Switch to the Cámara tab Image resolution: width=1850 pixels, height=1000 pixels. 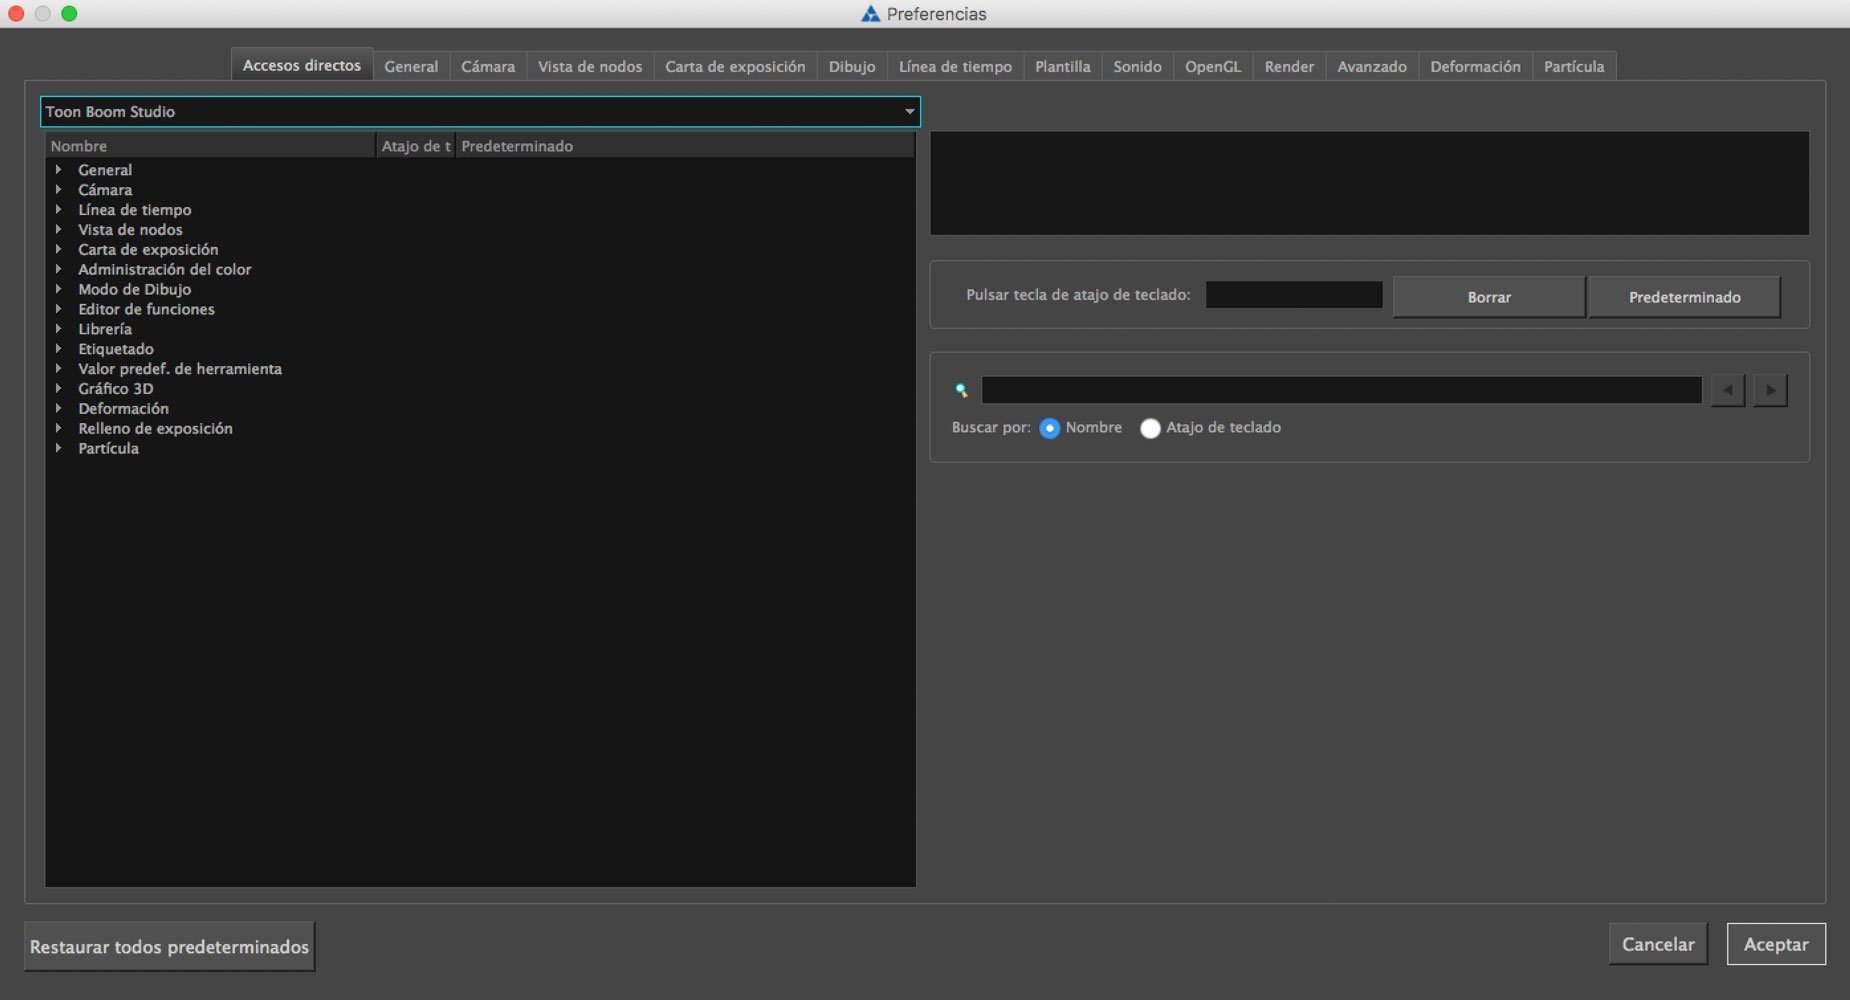pos(488,66)
